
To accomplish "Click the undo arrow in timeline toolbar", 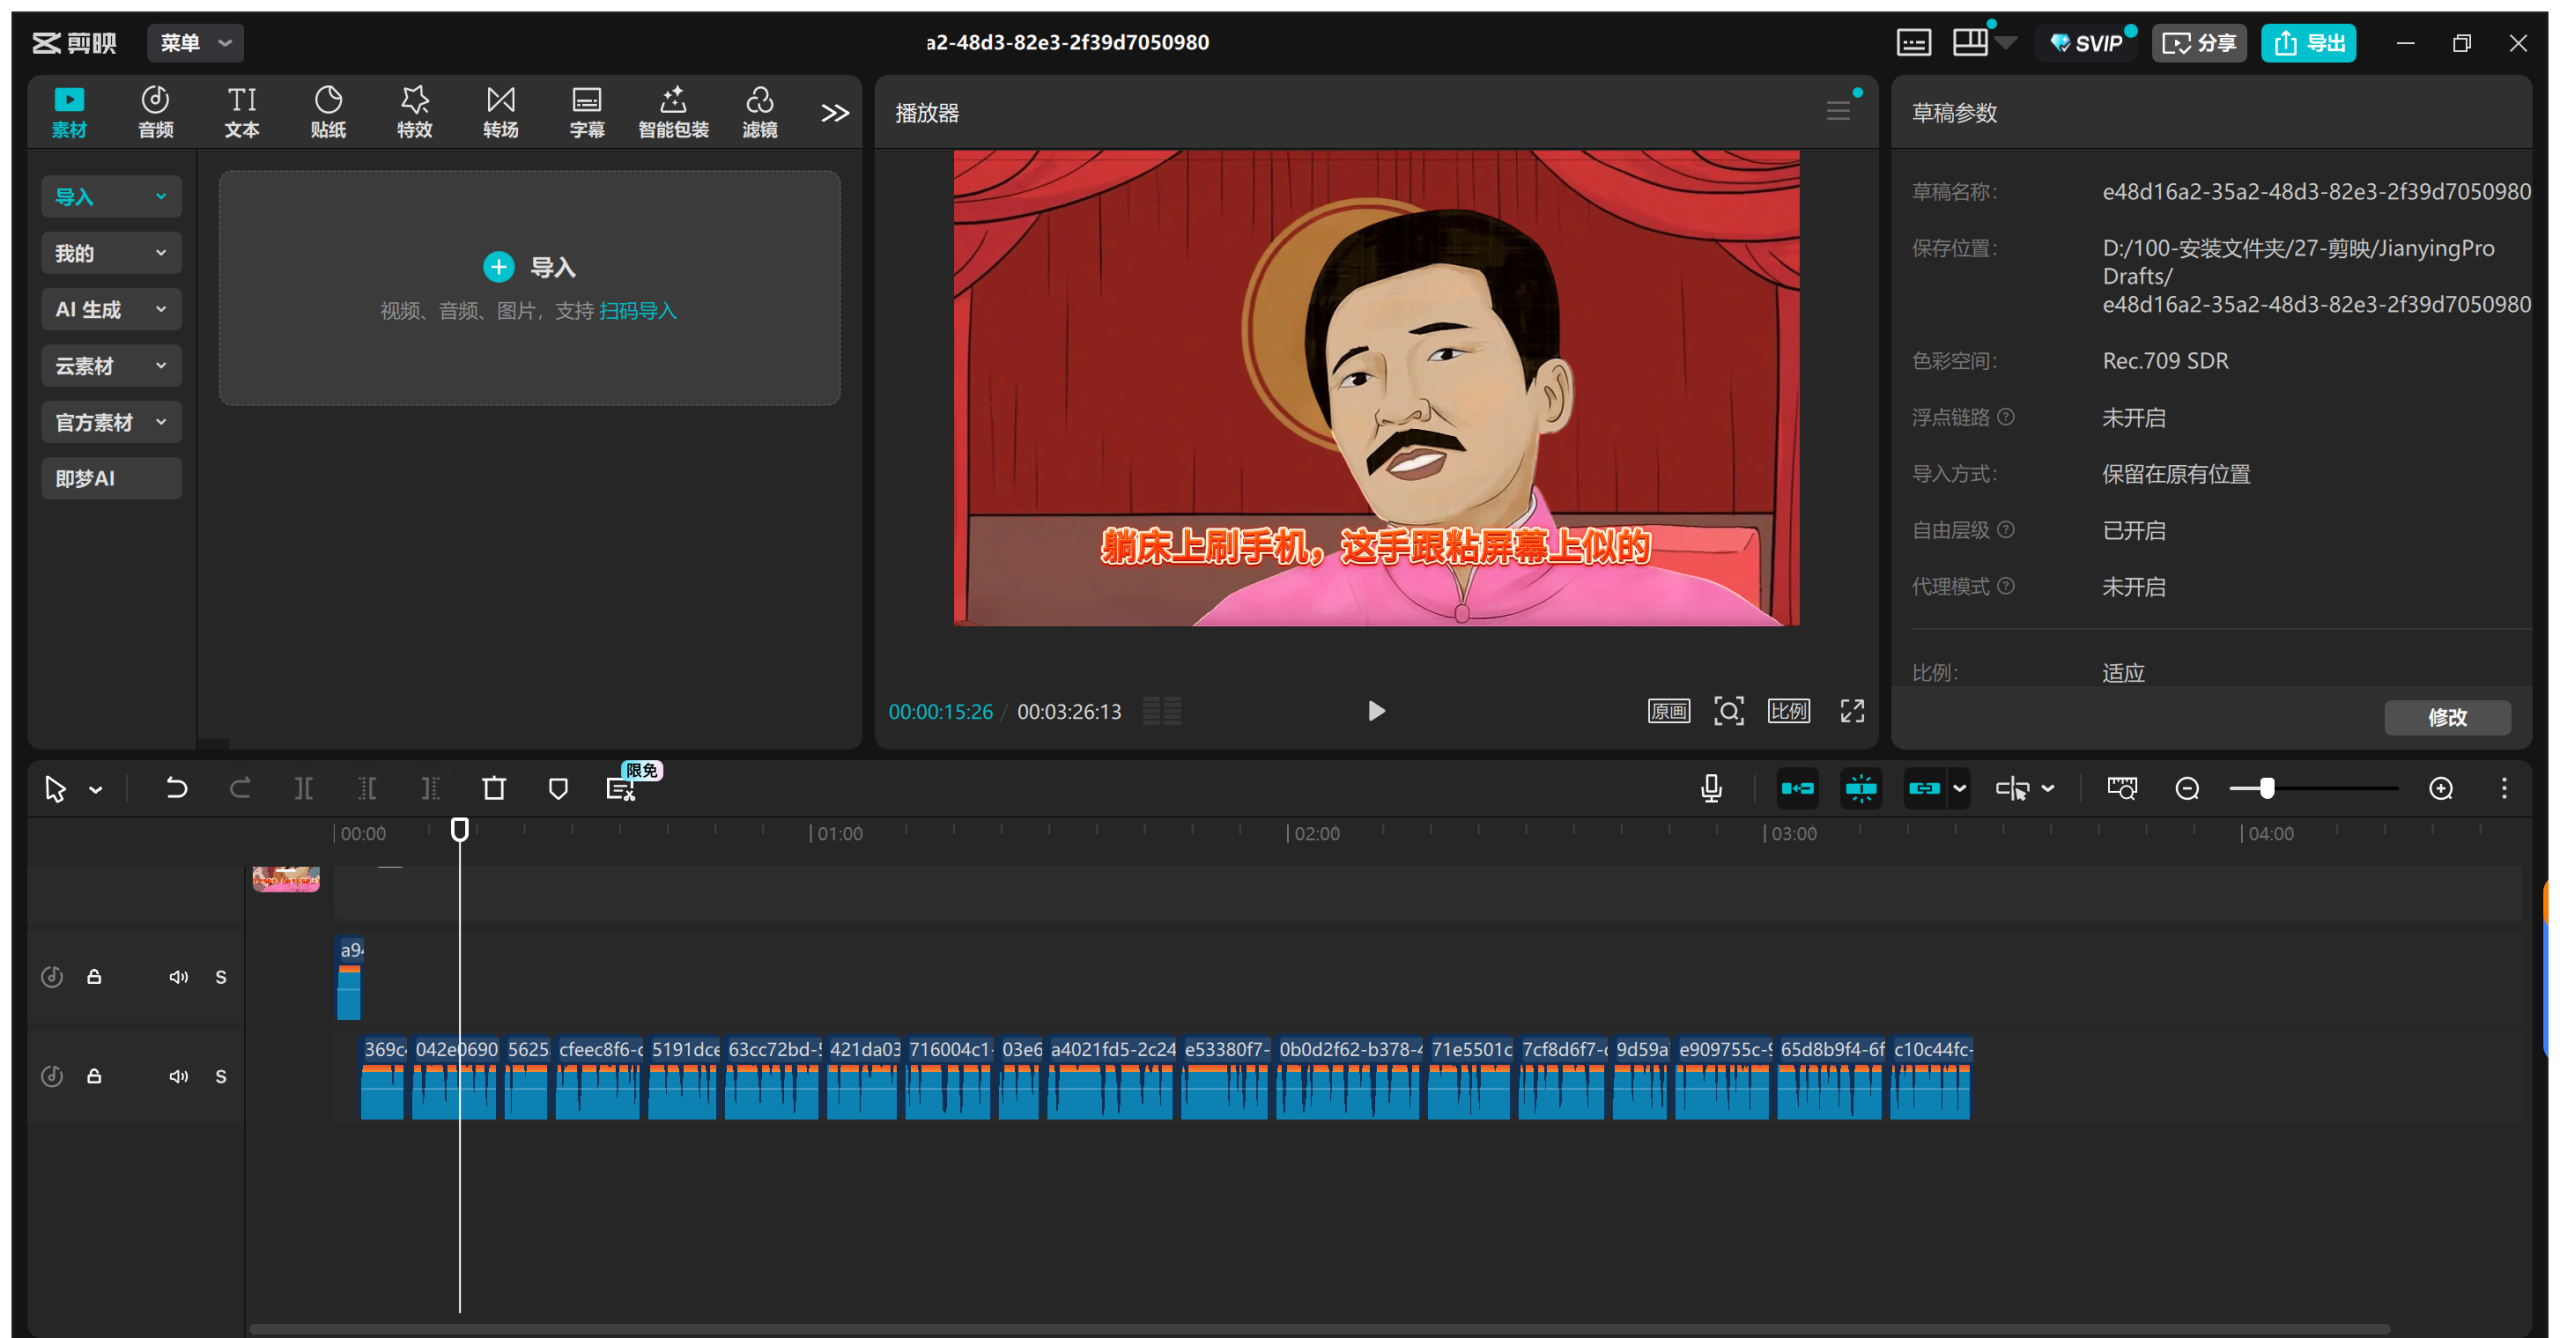I will [x=176, y=789].
